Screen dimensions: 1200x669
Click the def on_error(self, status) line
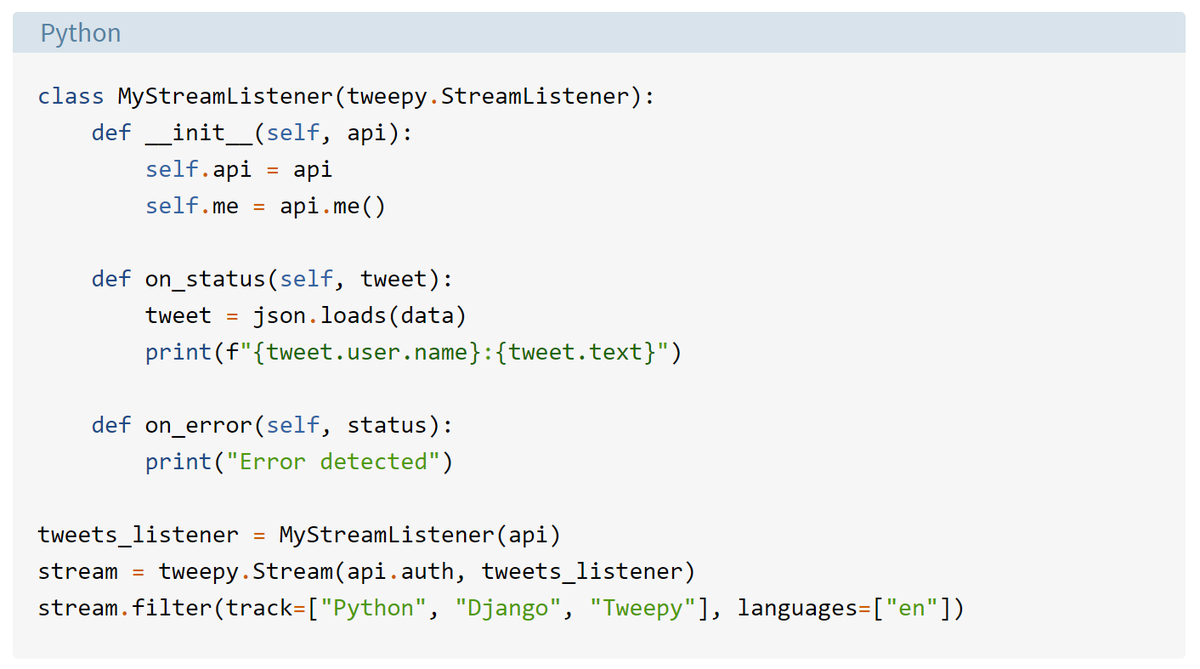click(x=272, y=425)
